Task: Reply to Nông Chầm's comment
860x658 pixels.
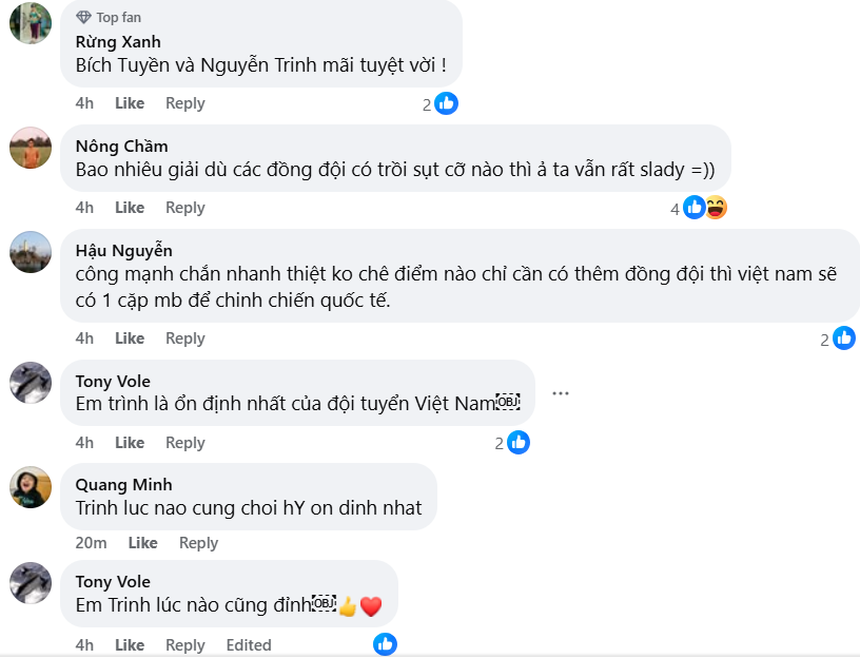Action: [x=185, y=207]
